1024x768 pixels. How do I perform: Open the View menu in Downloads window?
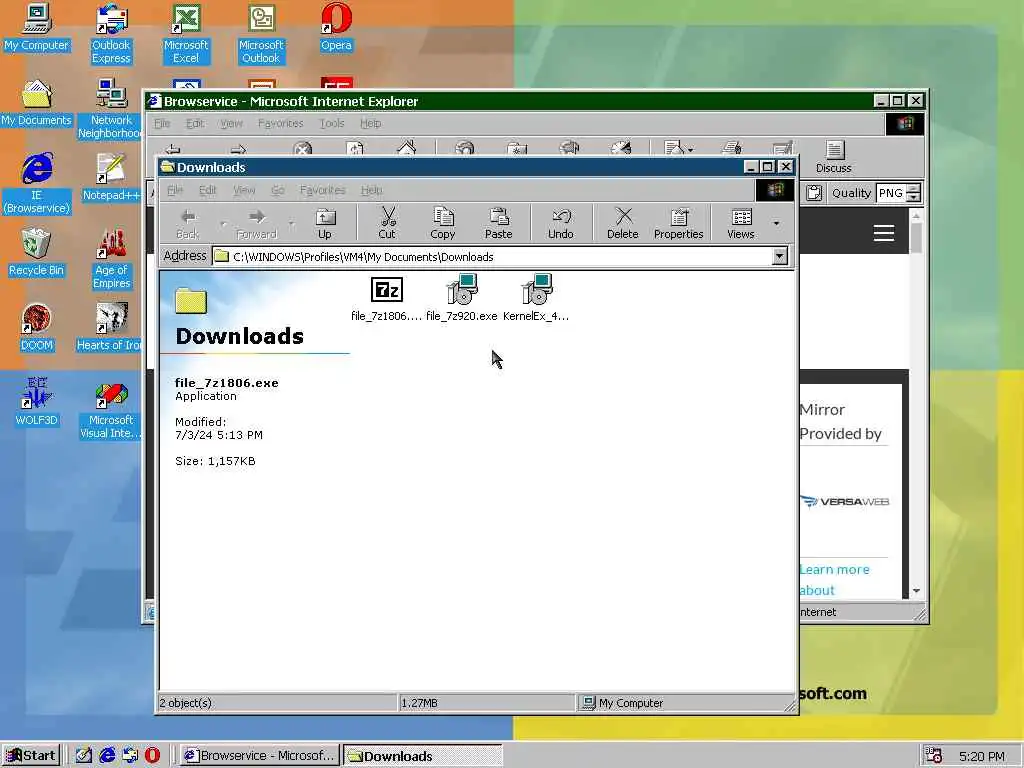pyautogui.click(x=244, y=190)
